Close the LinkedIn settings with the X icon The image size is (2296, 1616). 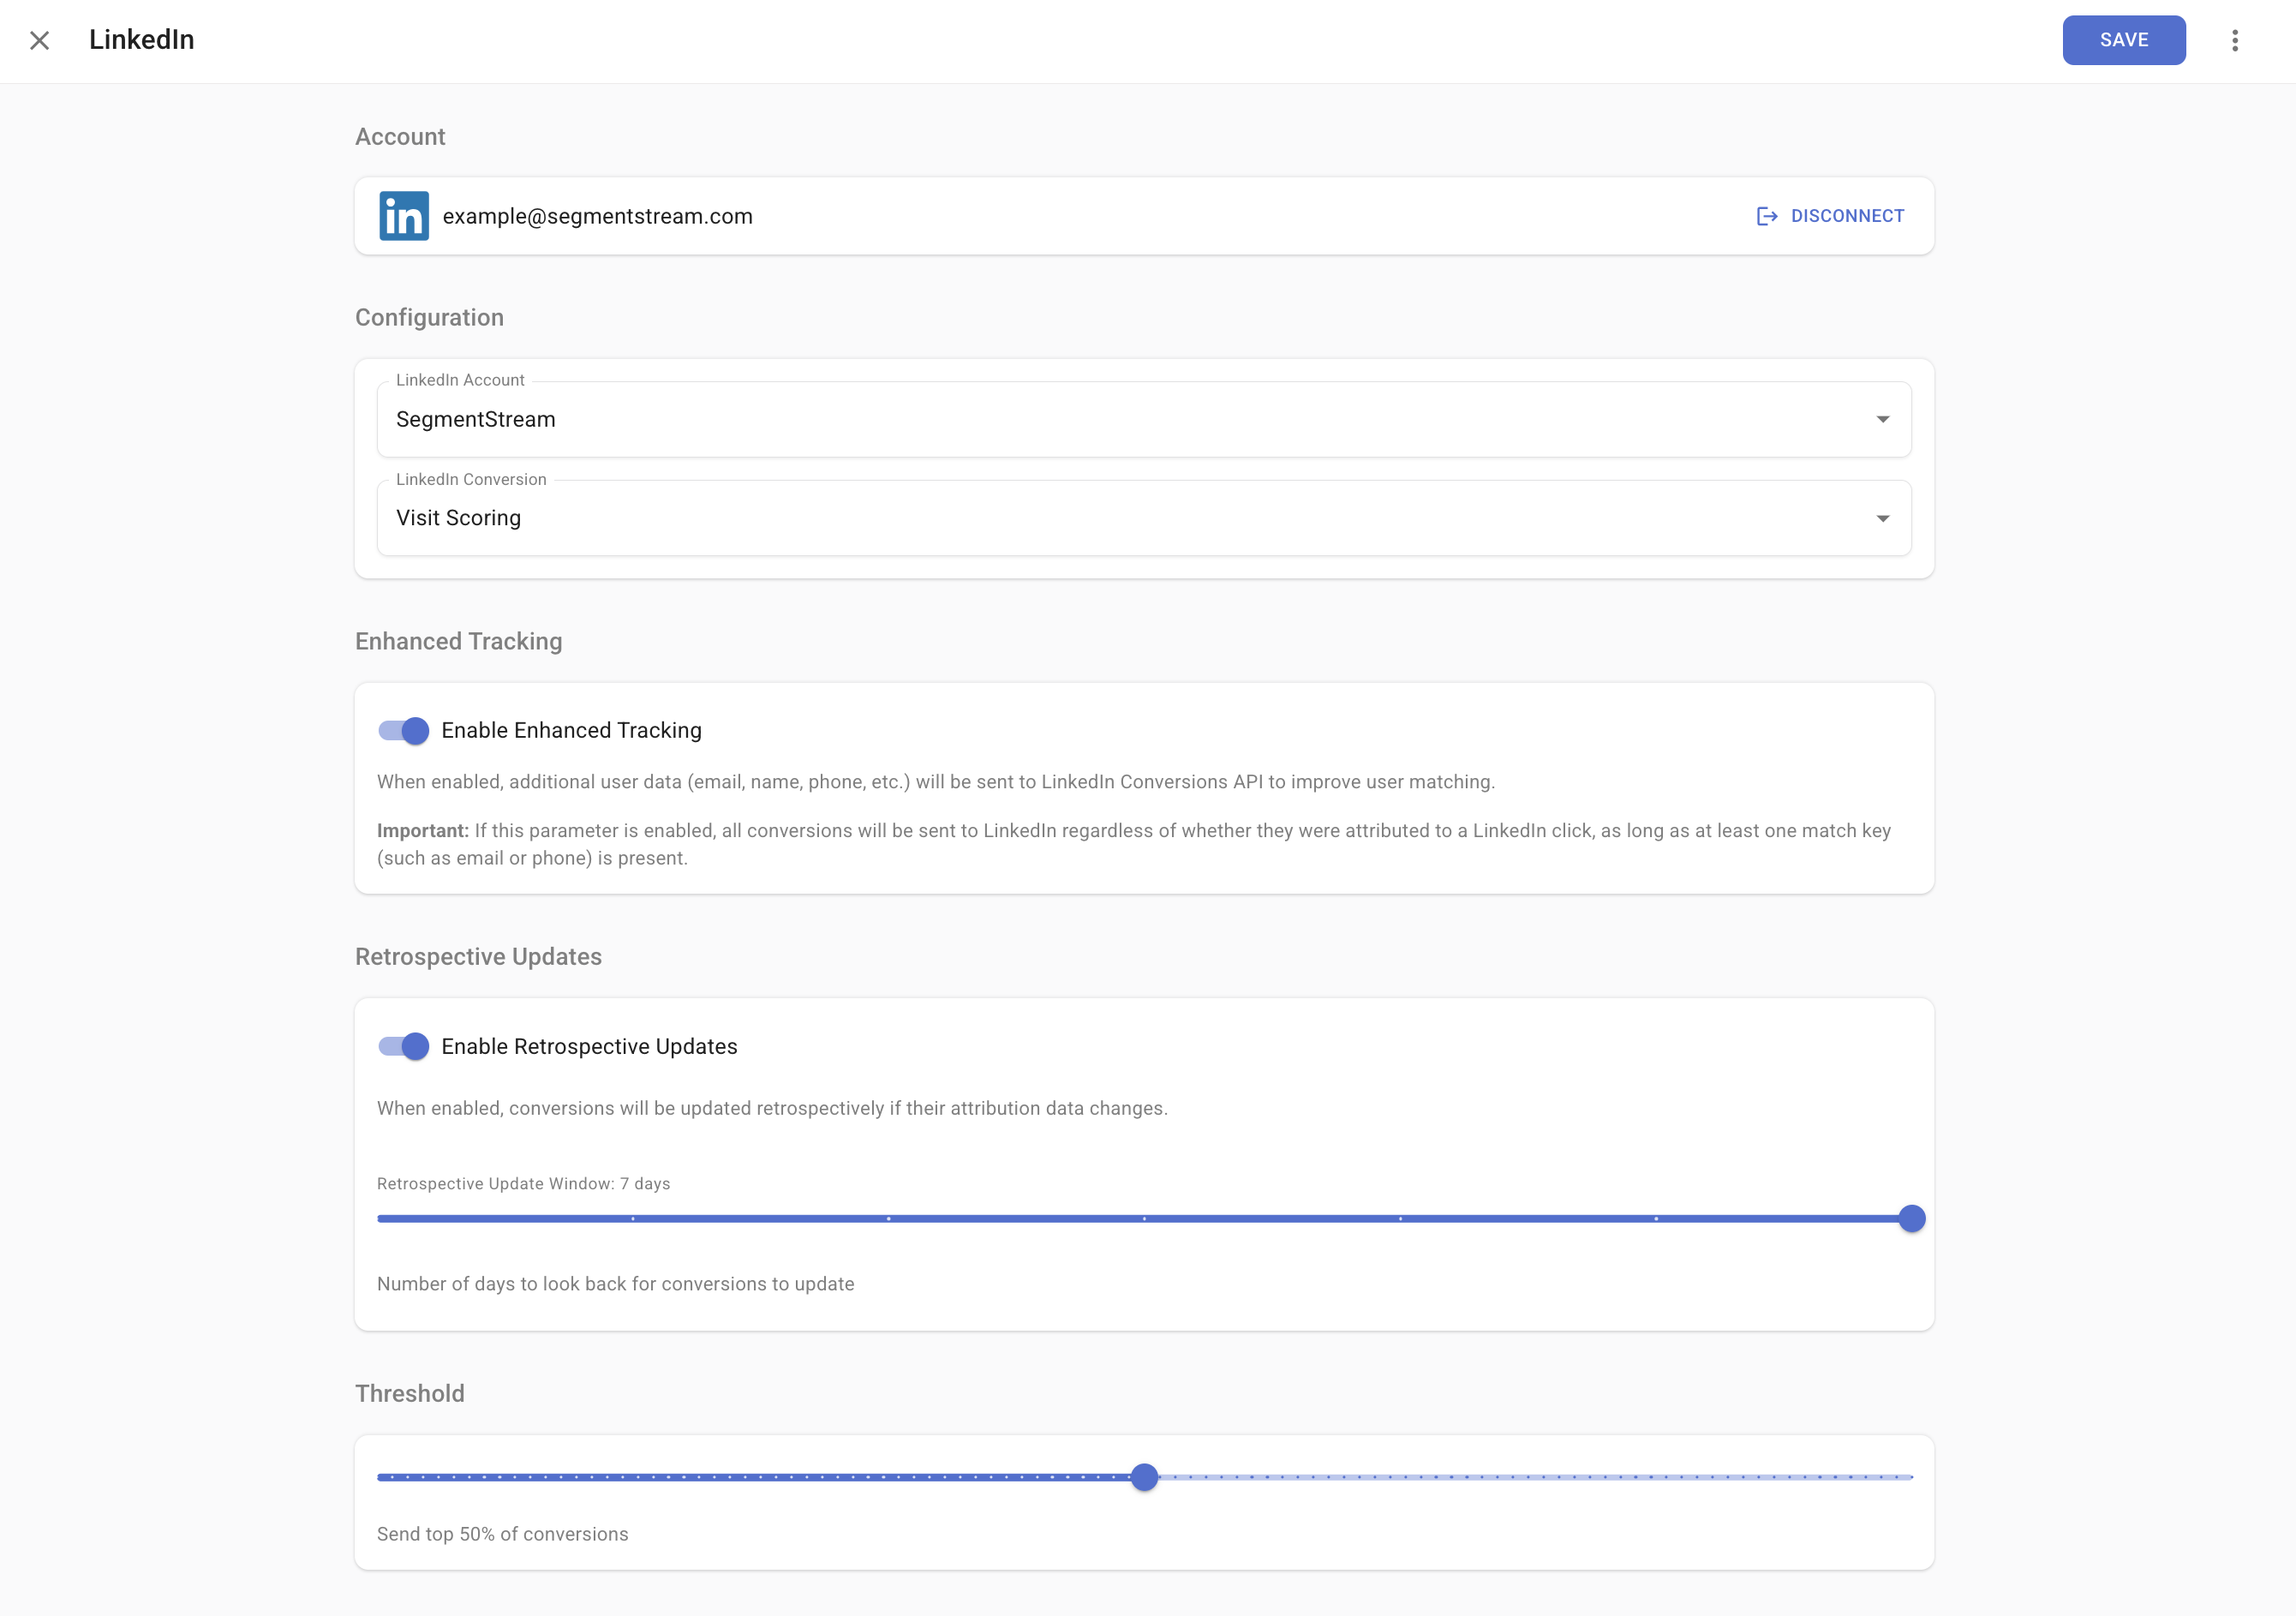pos(40,40)
